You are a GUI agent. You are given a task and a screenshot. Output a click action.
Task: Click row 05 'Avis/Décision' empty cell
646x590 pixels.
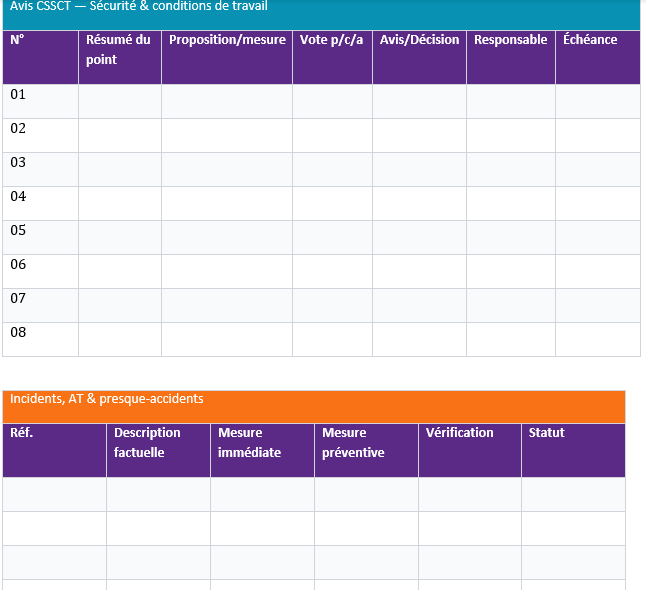coord(419,237)
